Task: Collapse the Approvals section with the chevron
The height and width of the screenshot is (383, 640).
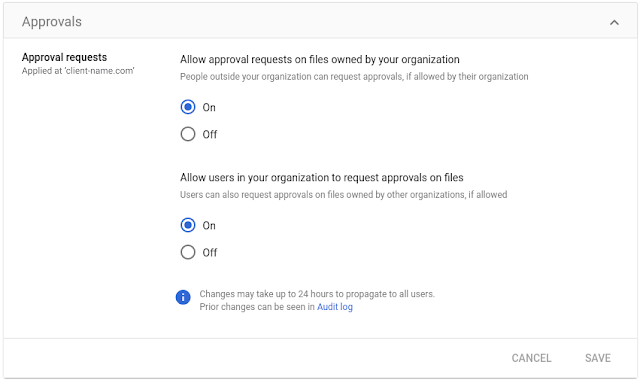Action: tap(614, 22)
